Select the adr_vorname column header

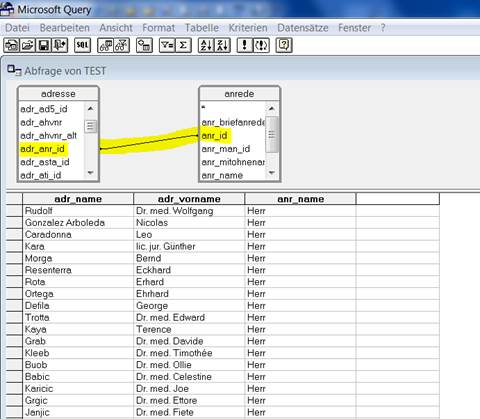click(189, 199)
